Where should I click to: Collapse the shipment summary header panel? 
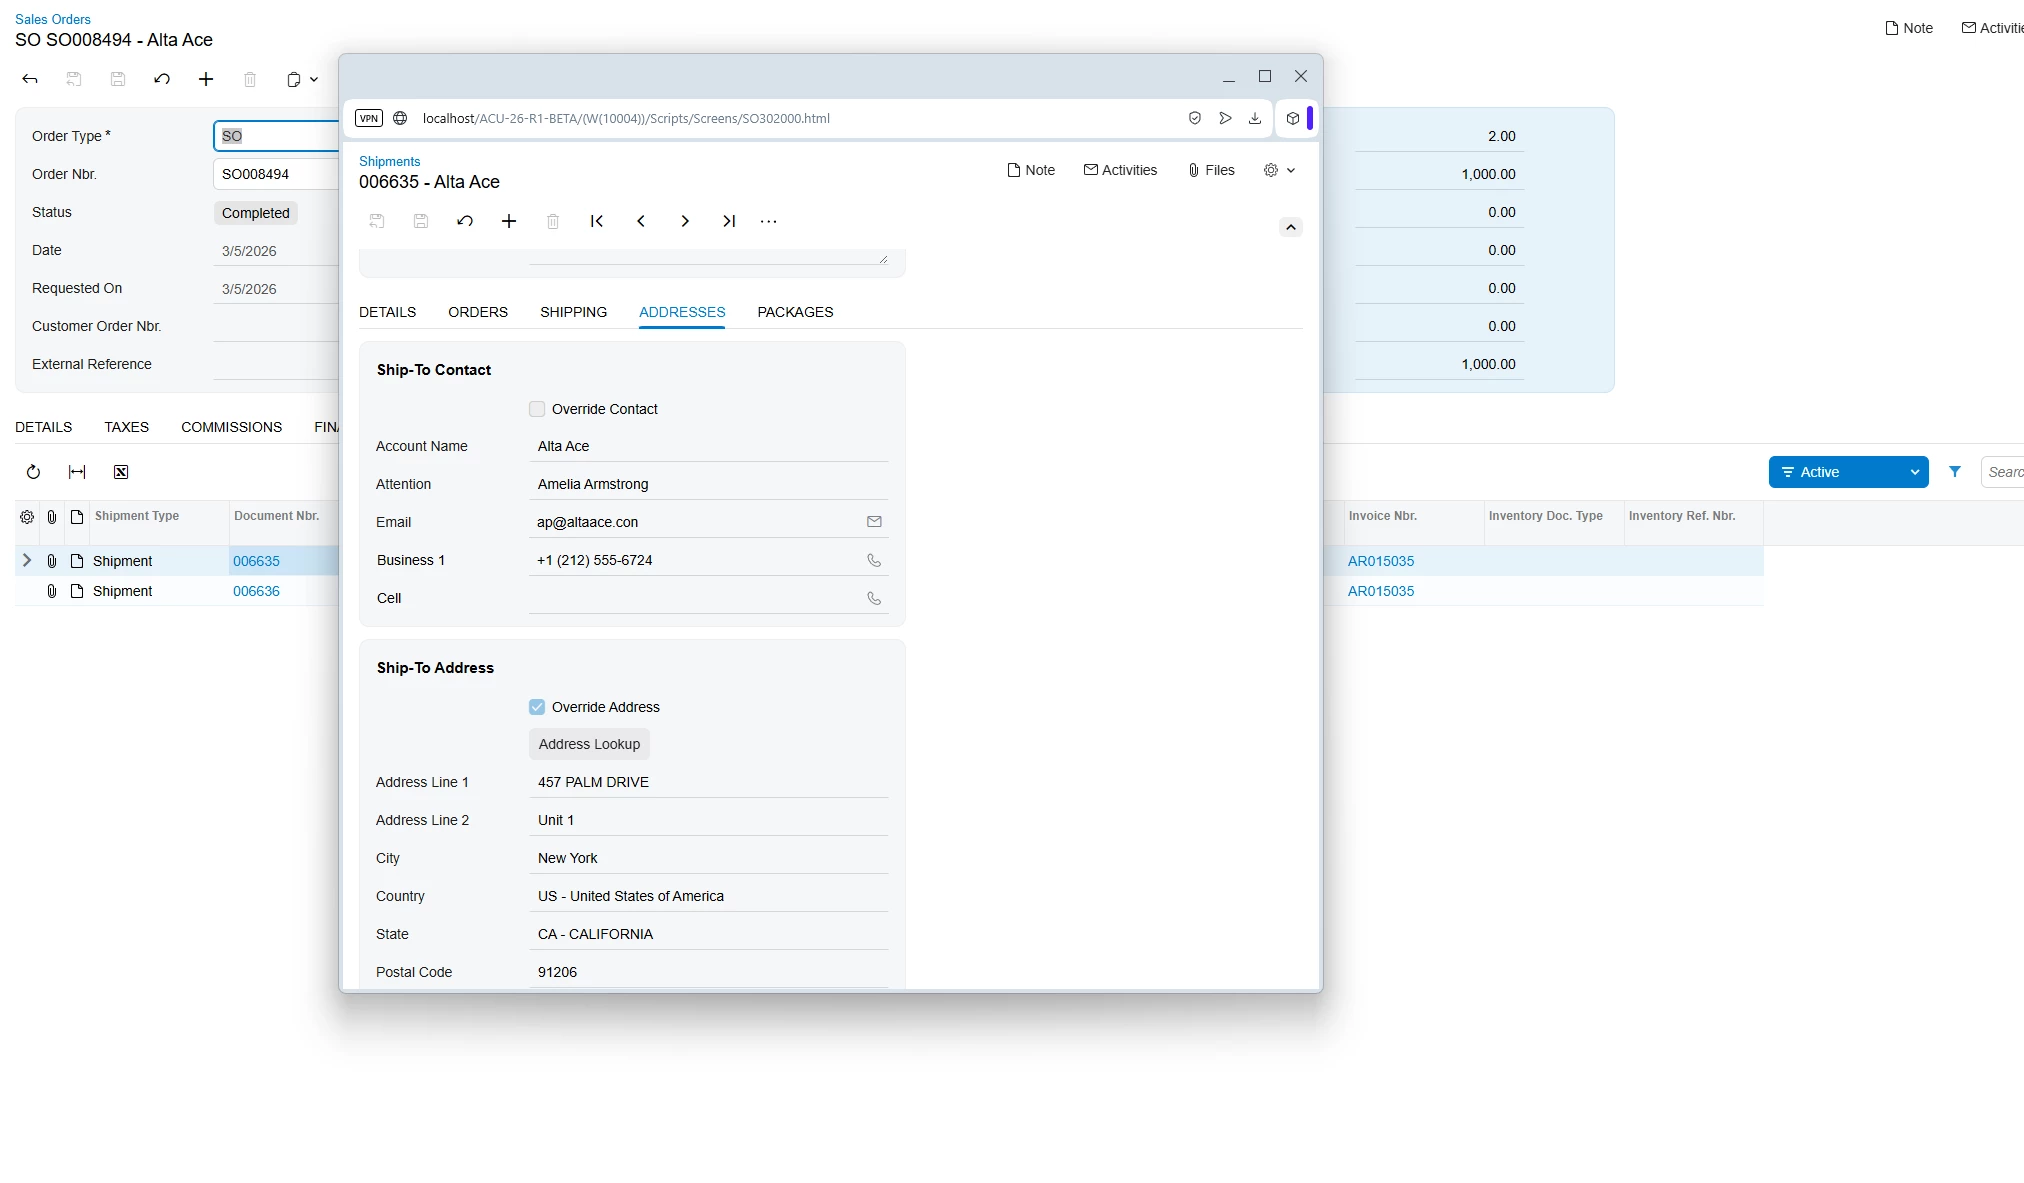pos(1291,227)
